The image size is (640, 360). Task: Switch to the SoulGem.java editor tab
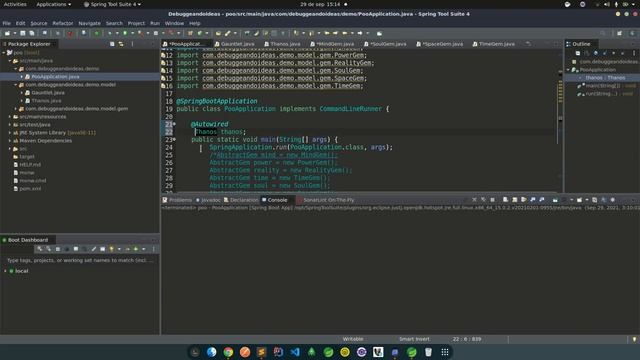click(385, 44)
